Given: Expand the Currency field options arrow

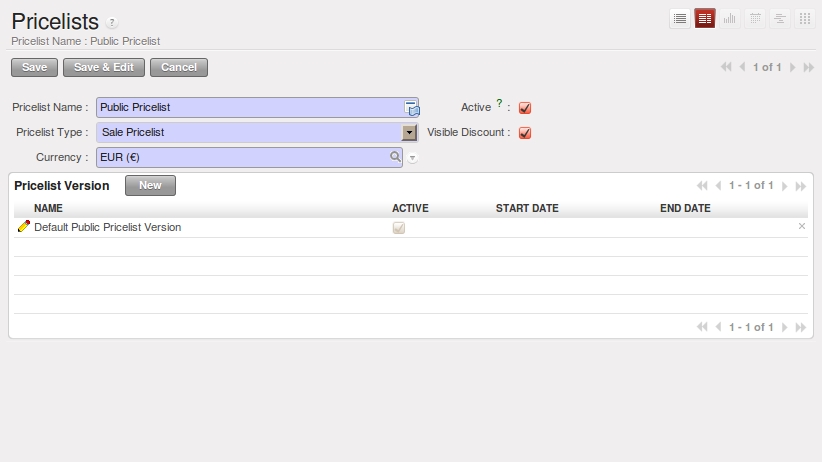Looking at the screenshot, I should [412, 158].
